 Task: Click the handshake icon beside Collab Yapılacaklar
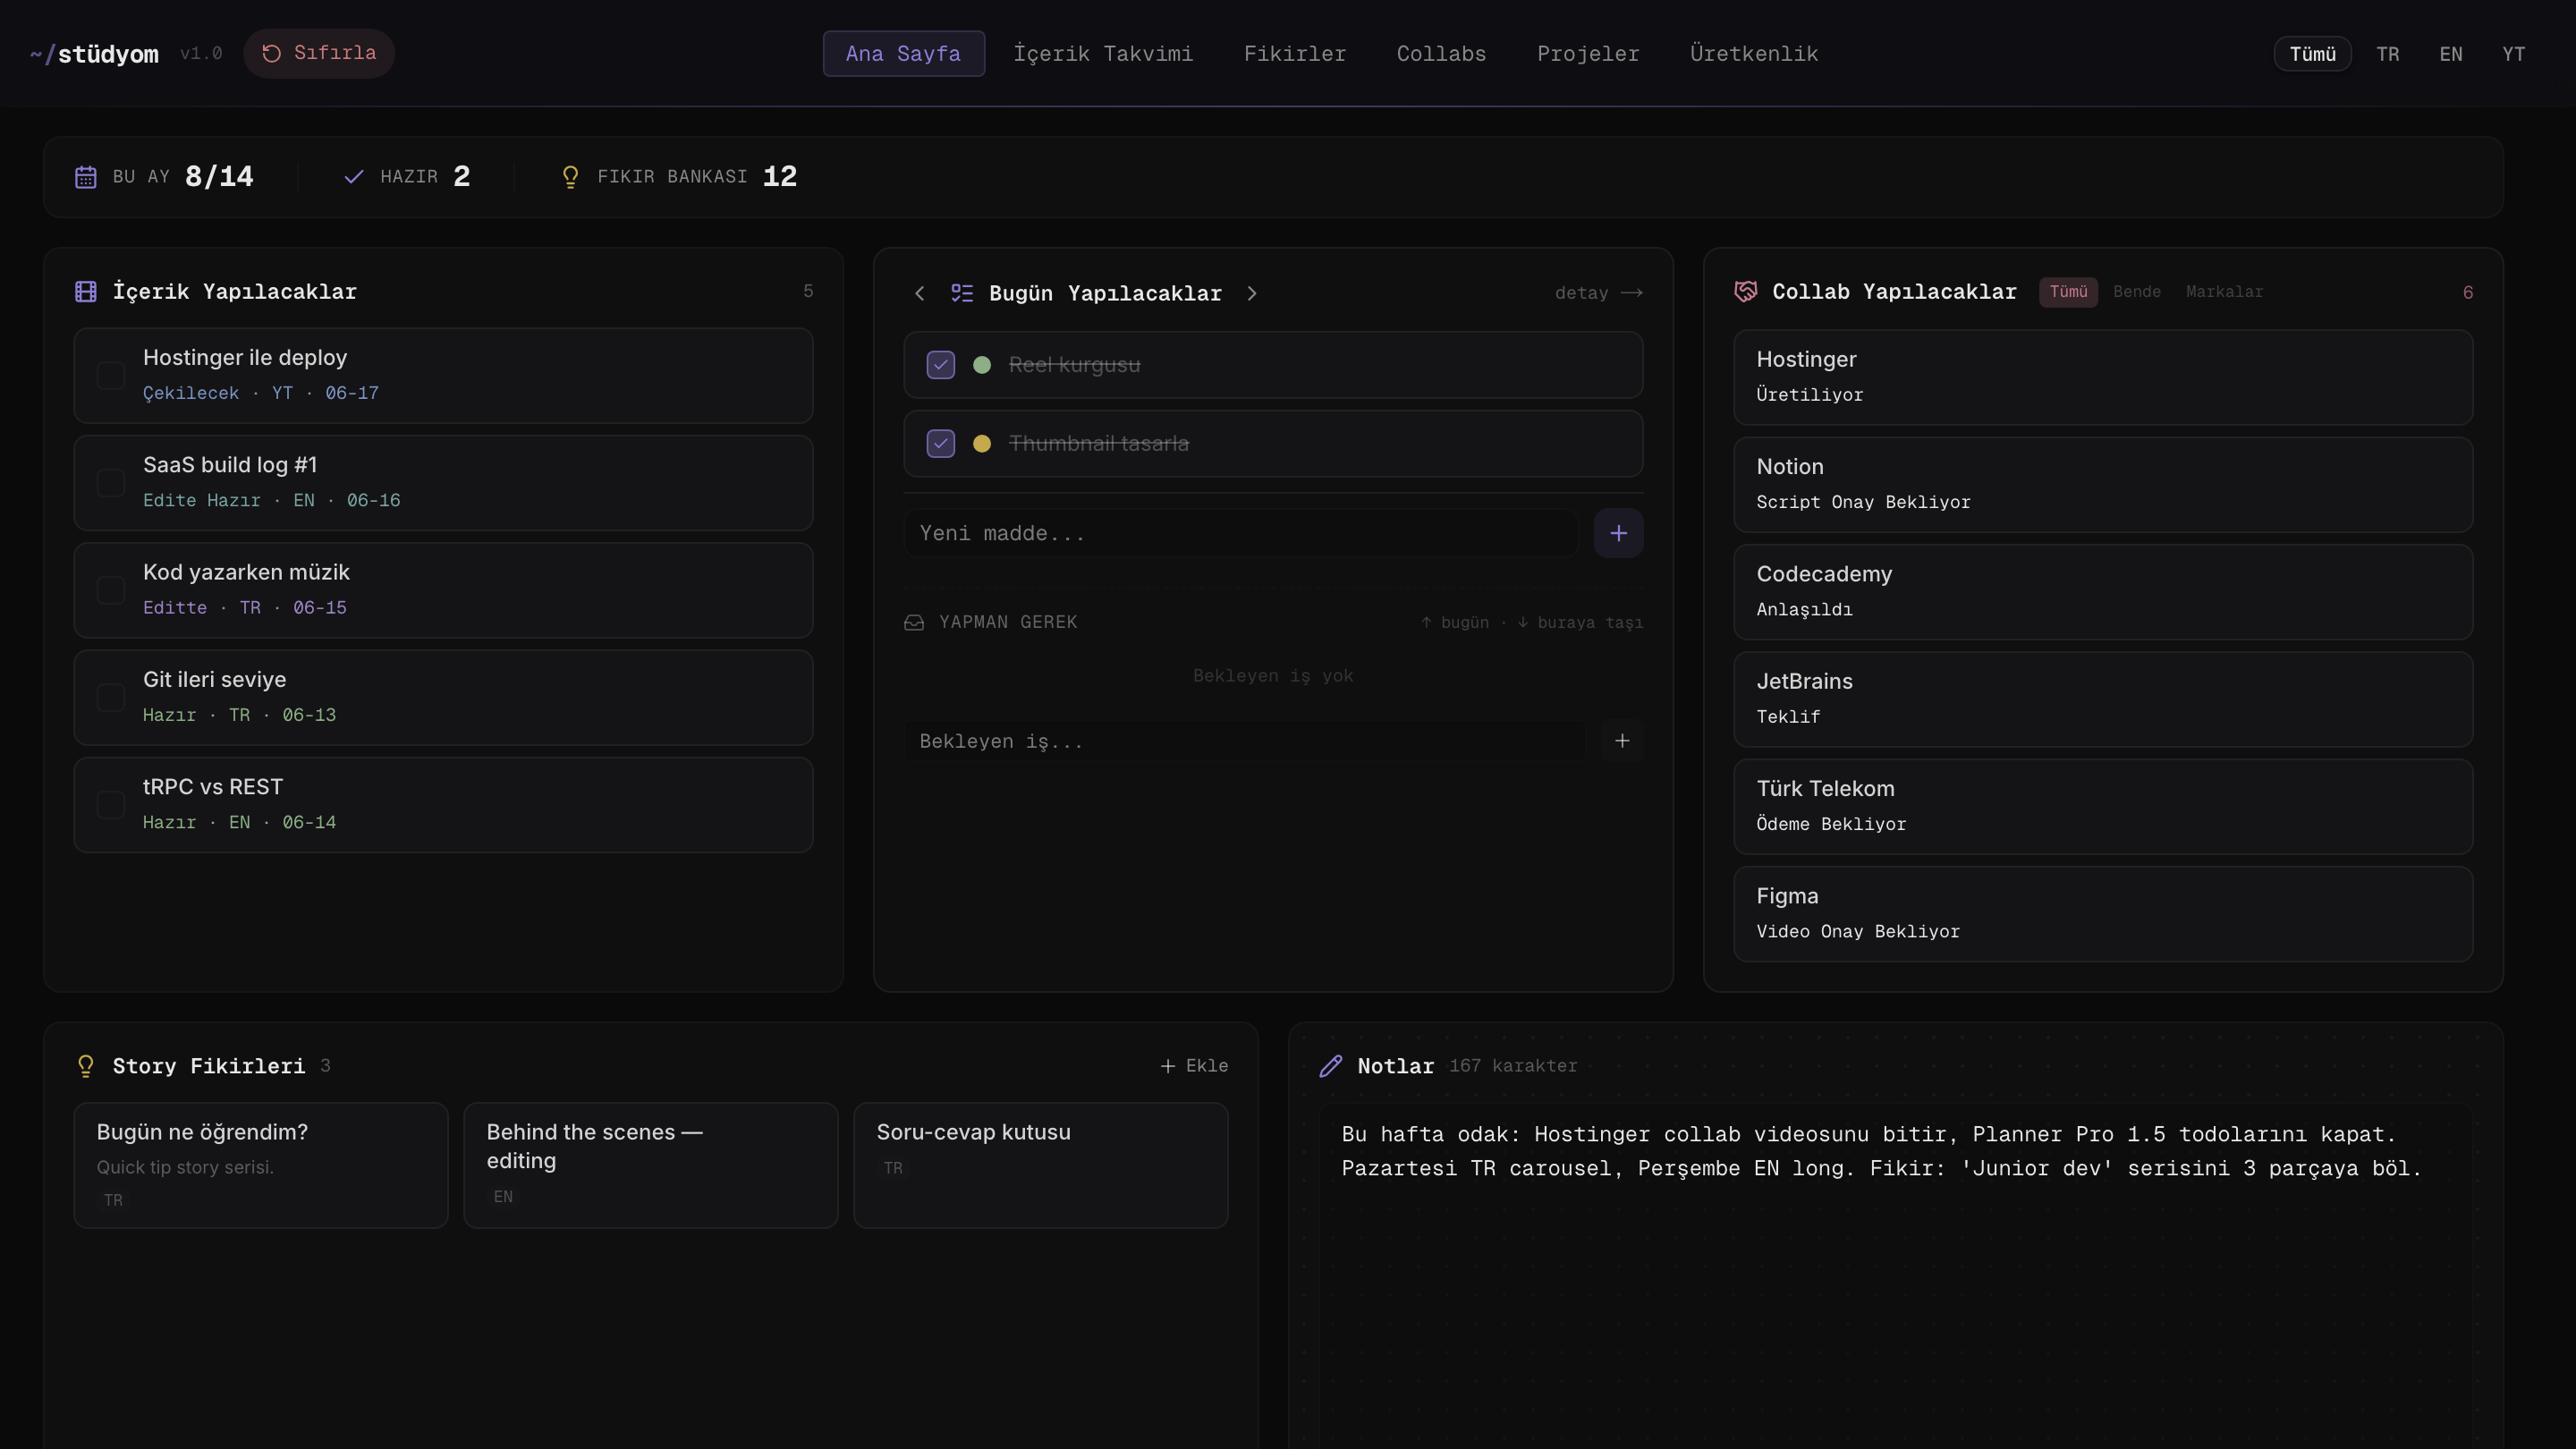pyautogui.click(x=1745, y=292)
